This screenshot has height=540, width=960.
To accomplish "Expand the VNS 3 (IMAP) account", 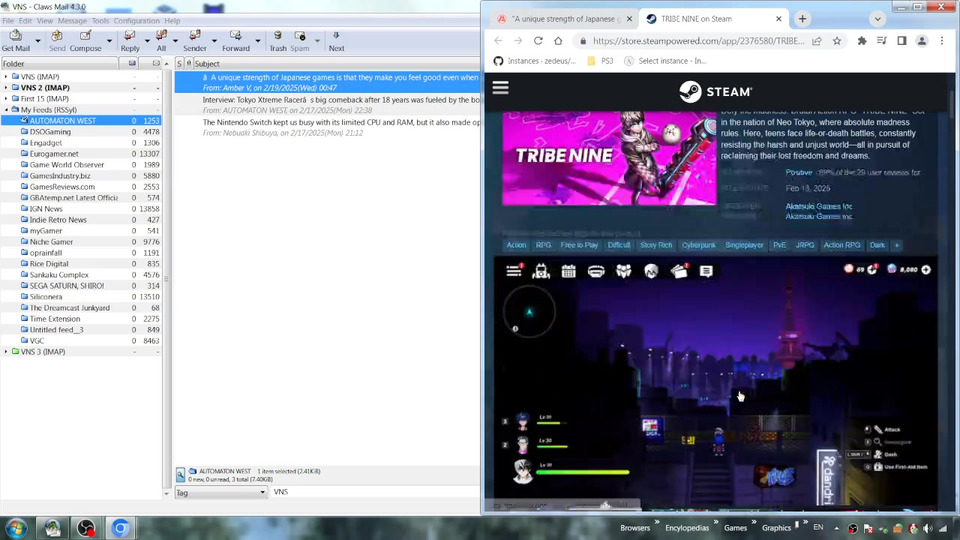I will pos(6,352).
